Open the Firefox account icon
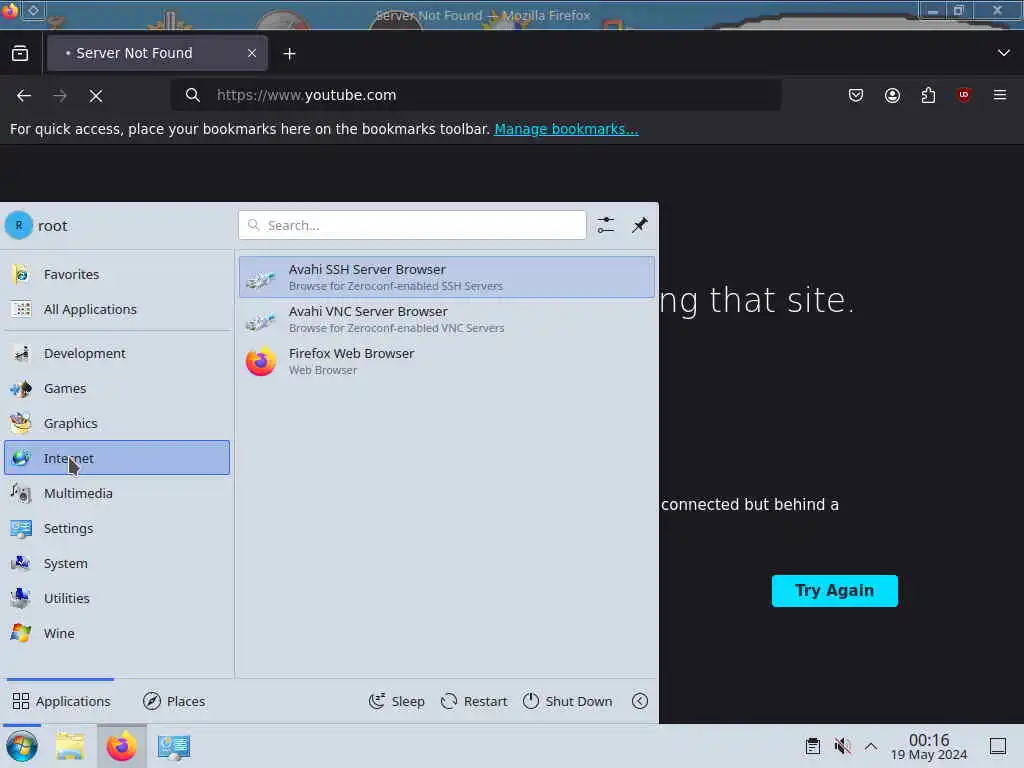 (892, 95)
